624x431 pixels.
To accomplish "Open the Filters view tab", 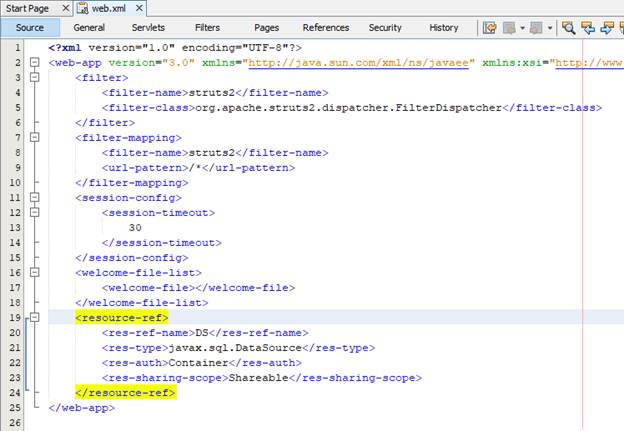I will [x=207, y=27].
